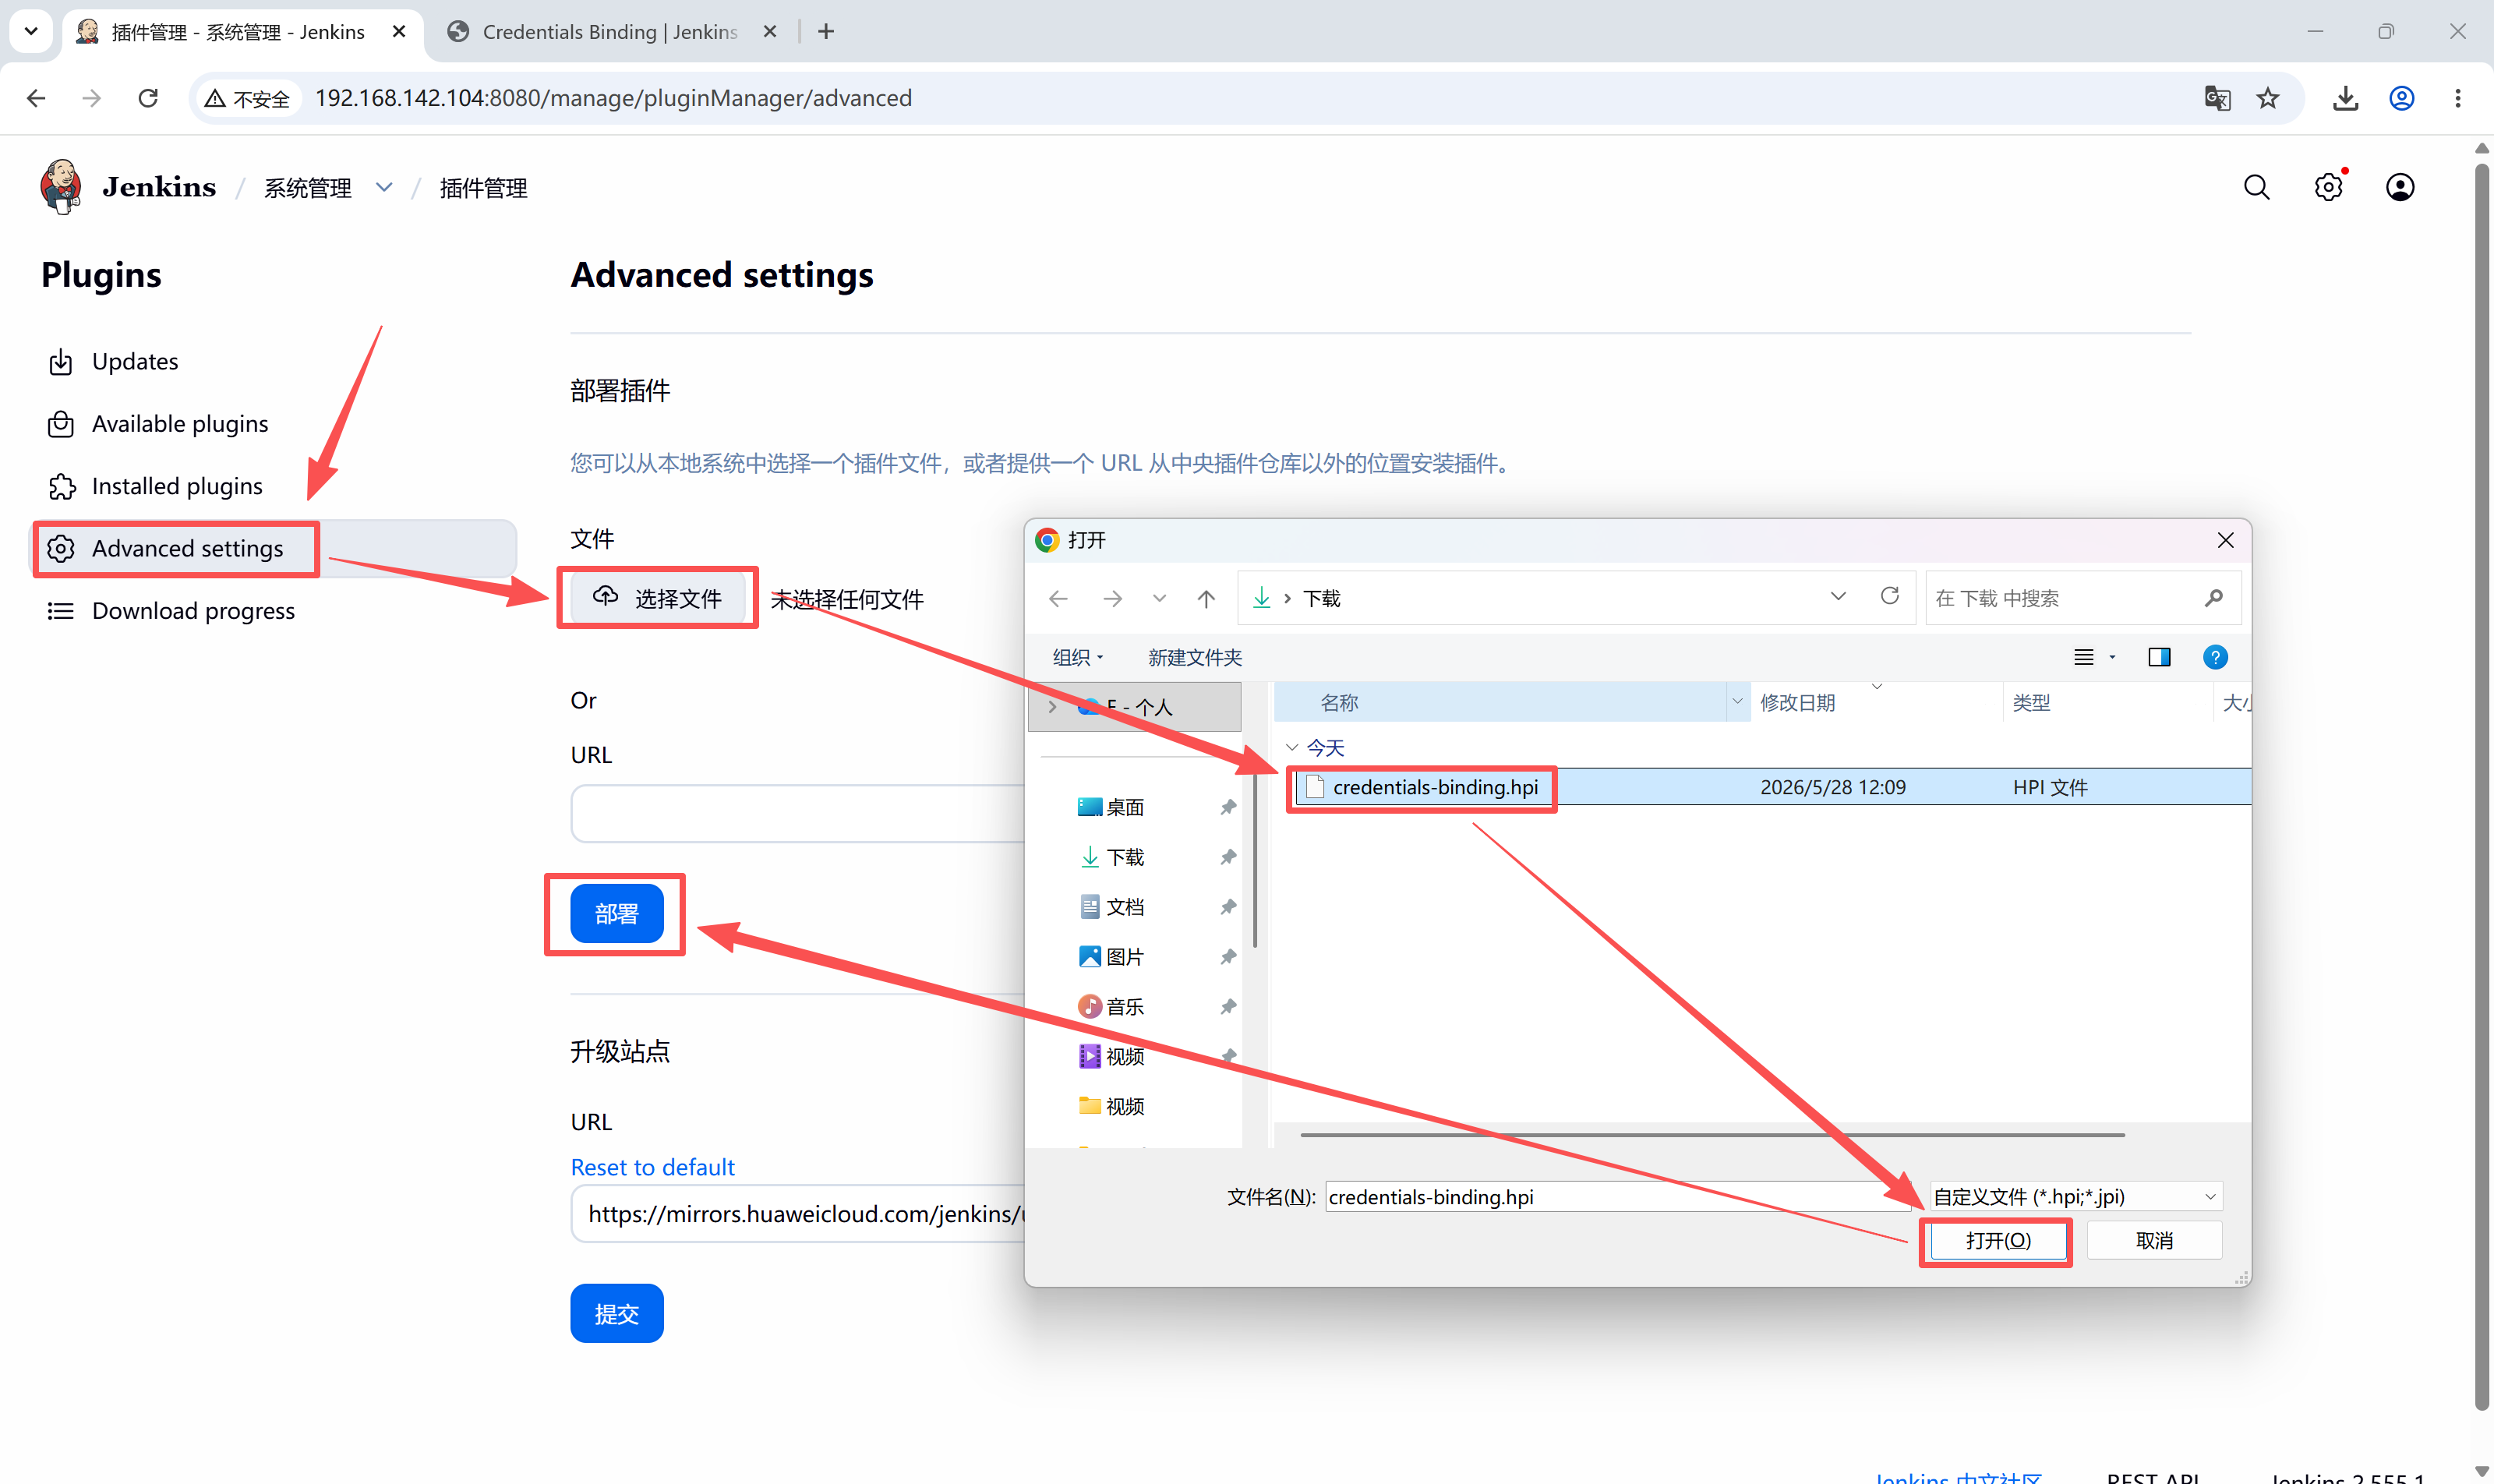The image size is (2494, 1484).
Task: Open Download progress in sidebar
Action: click(193, 611)
